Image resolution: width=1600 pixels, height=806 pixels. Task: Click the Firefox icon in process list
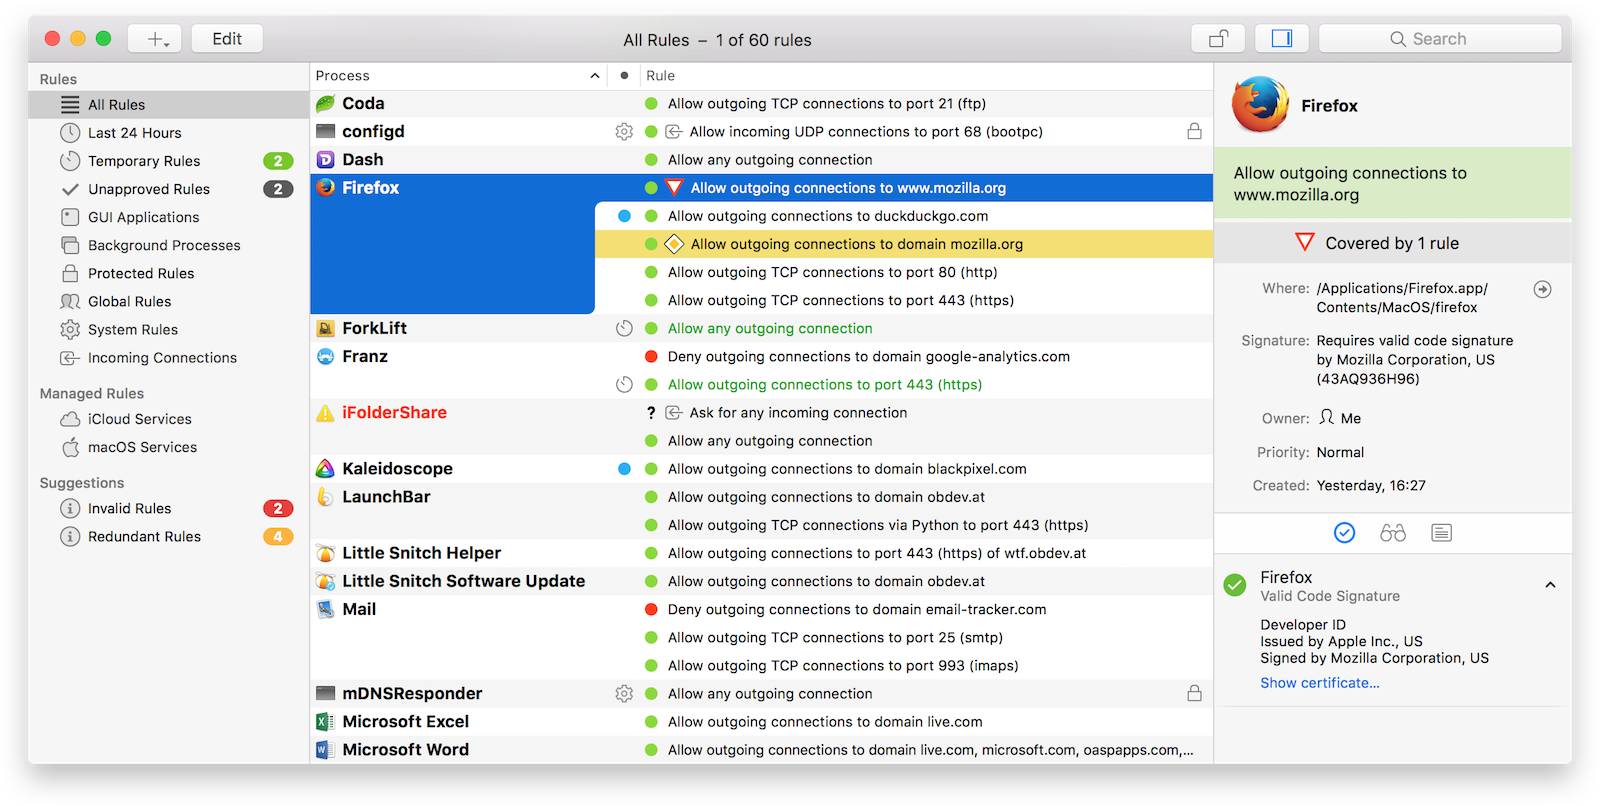point(325,187)
